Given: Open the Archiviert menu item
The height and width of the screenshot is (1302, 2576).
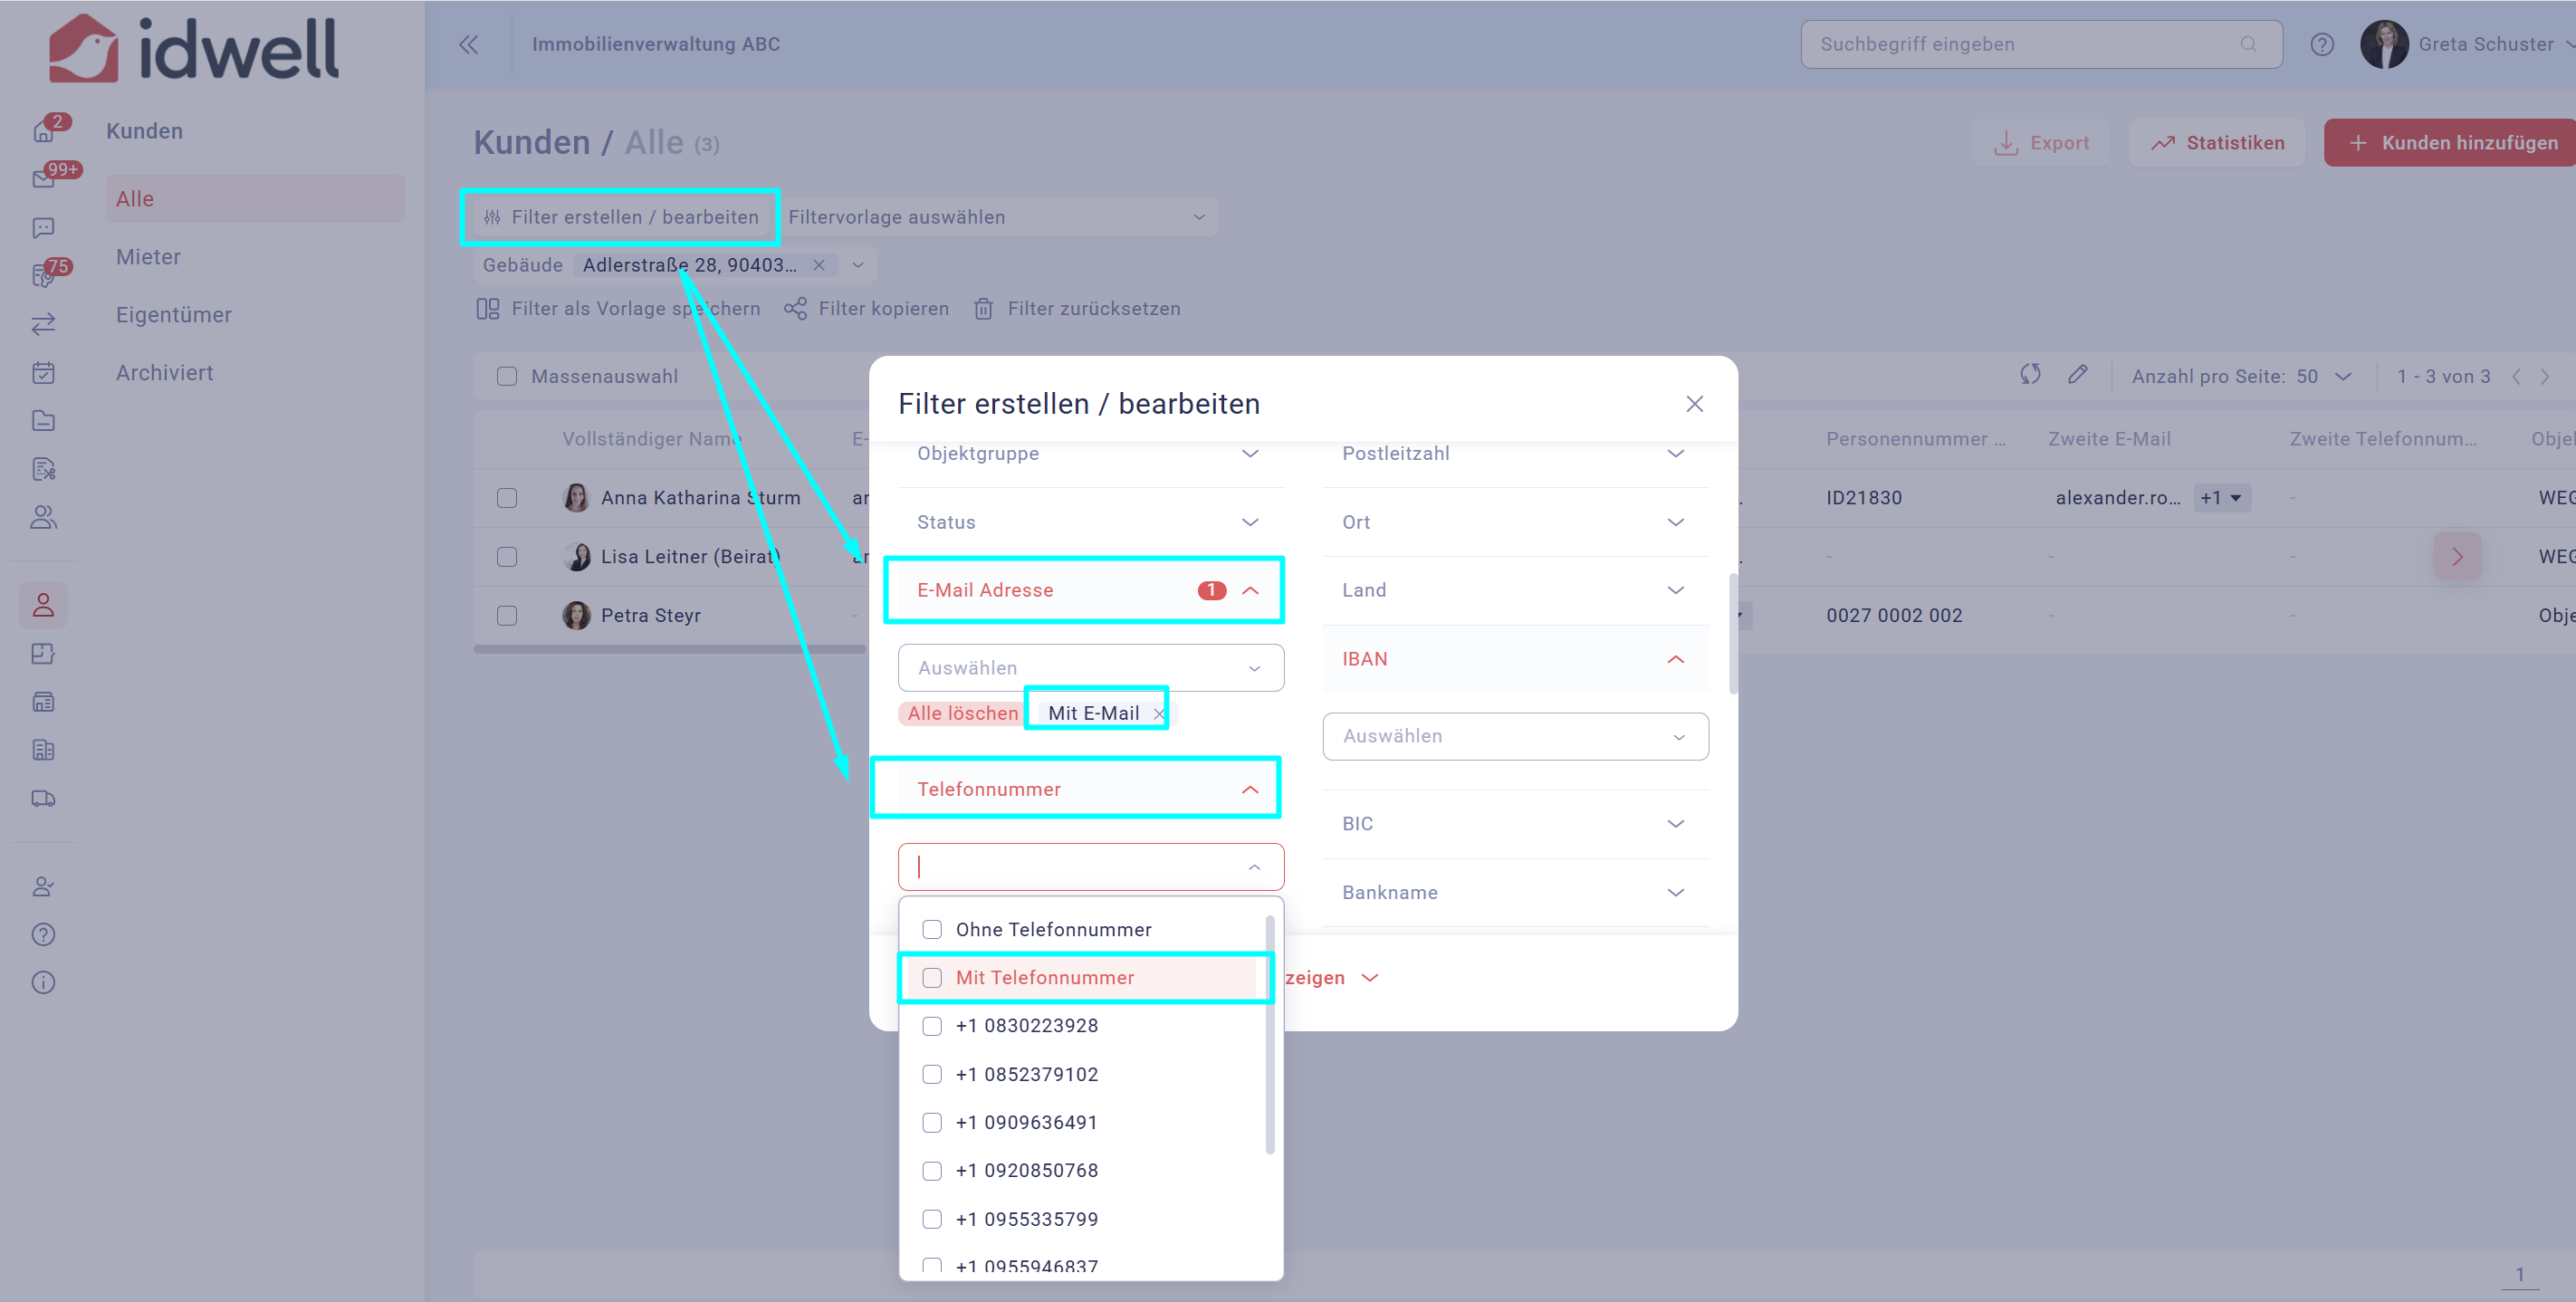Looking at the screenshot, I should [x=165, y=373].
